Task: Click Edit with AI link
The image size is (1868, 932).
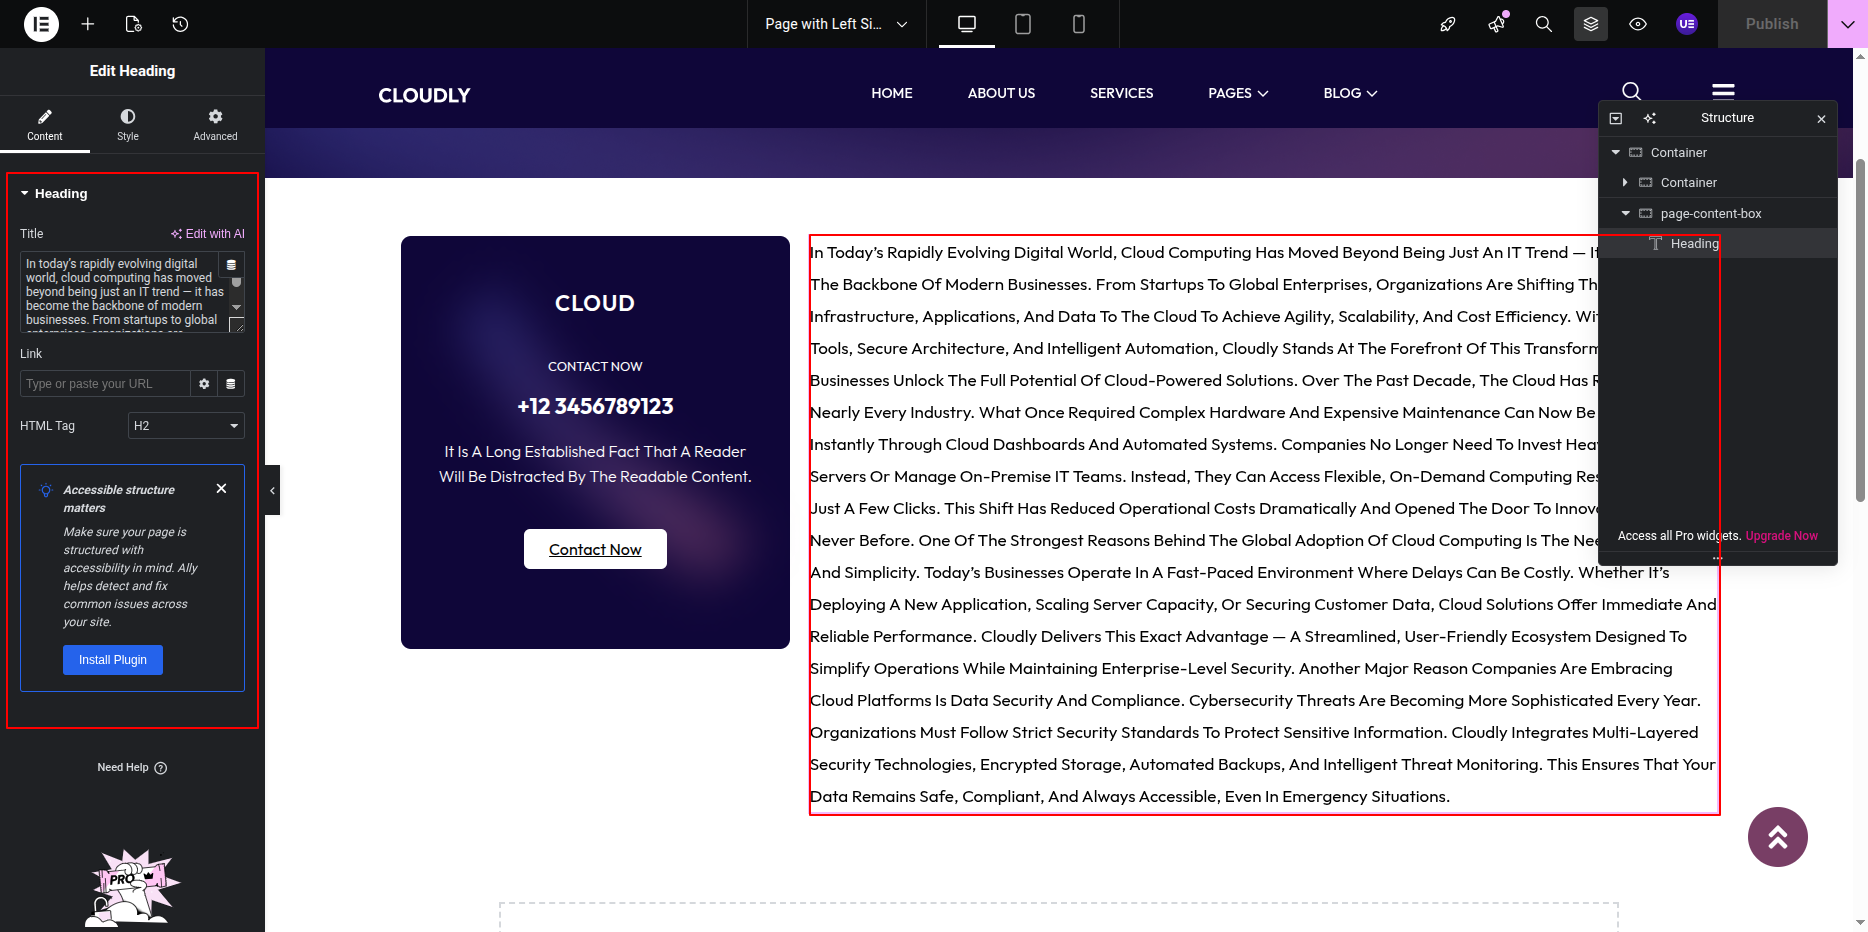Action: 208,234
